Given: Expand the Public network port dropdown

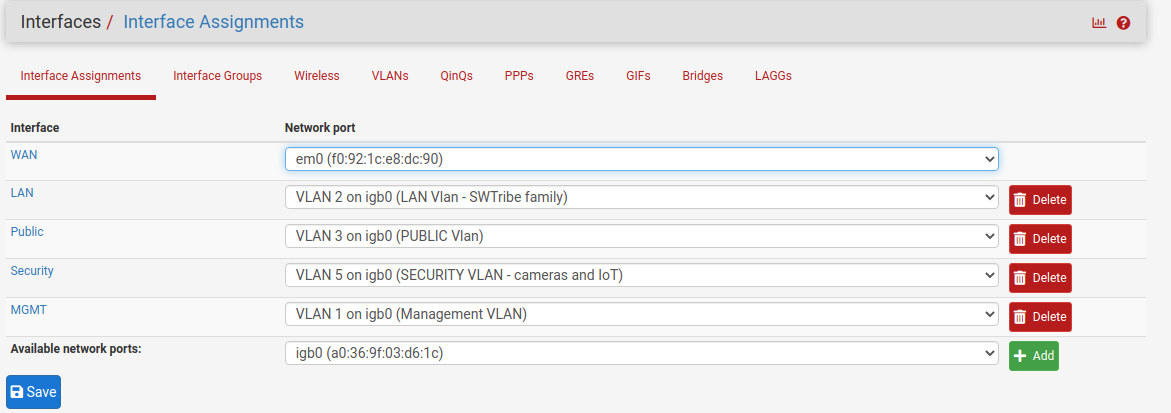Looking at the screenshot, I should point(642,236).
